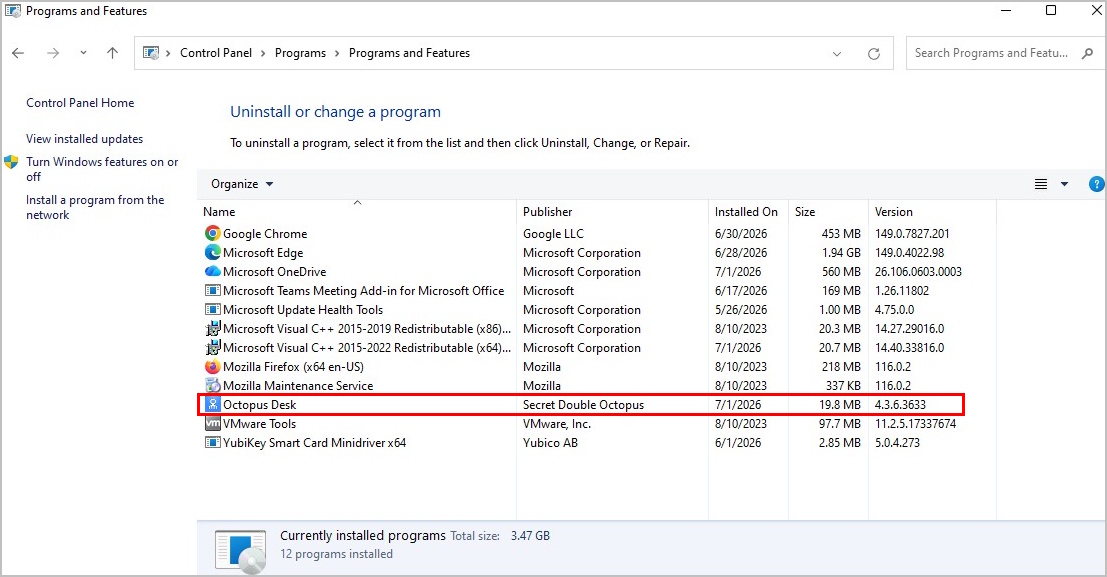Click the Secret Double Octopus publisher cell
This screenshot has width=1107, height=577.
coord(583,405)
